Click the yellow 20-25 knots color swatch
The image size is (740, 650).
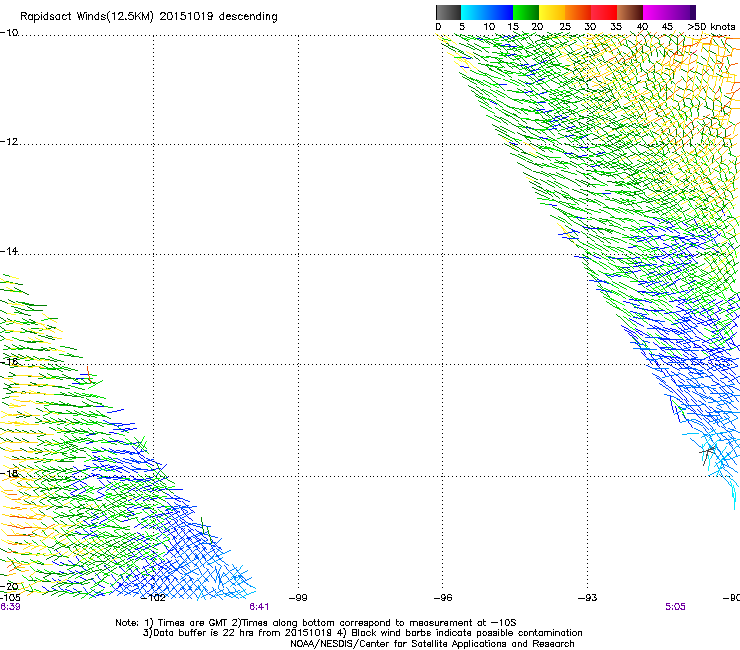click(552, 12)
